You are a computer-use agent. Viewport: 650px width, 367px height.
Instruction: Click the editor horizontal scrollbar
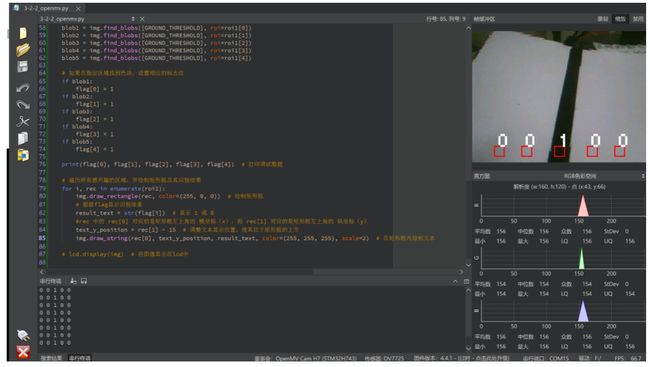click(x=251, y=272)
